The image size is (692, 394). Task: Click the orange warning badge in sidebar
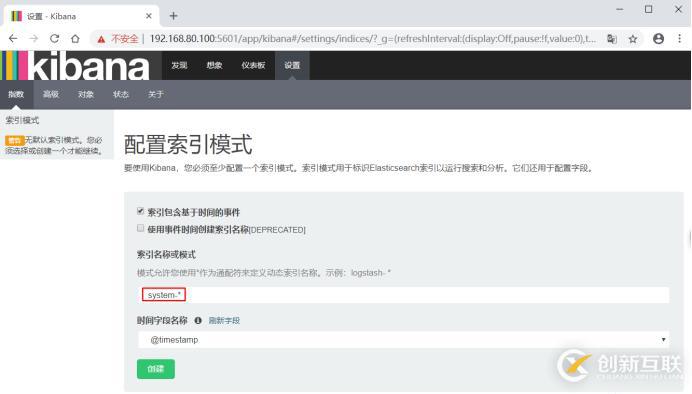(x=14, y=140)
